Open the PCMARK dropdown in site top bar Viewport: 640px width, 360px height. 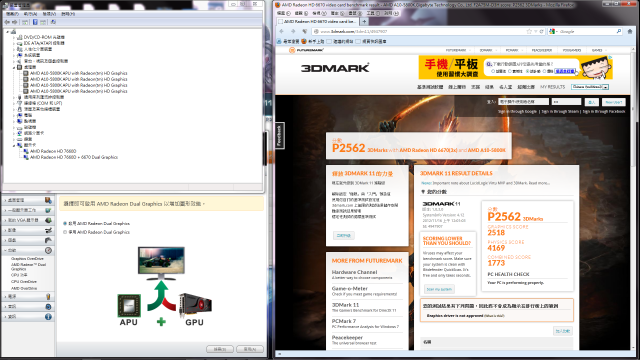point(513,50)
